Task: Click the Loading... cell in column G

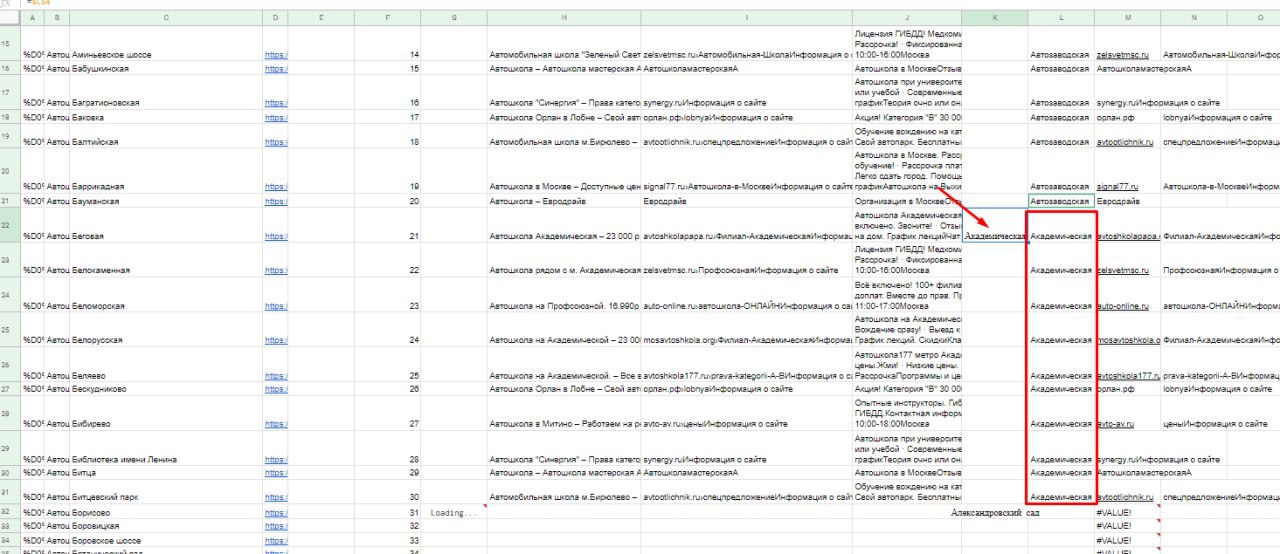Action: (454, 512)
